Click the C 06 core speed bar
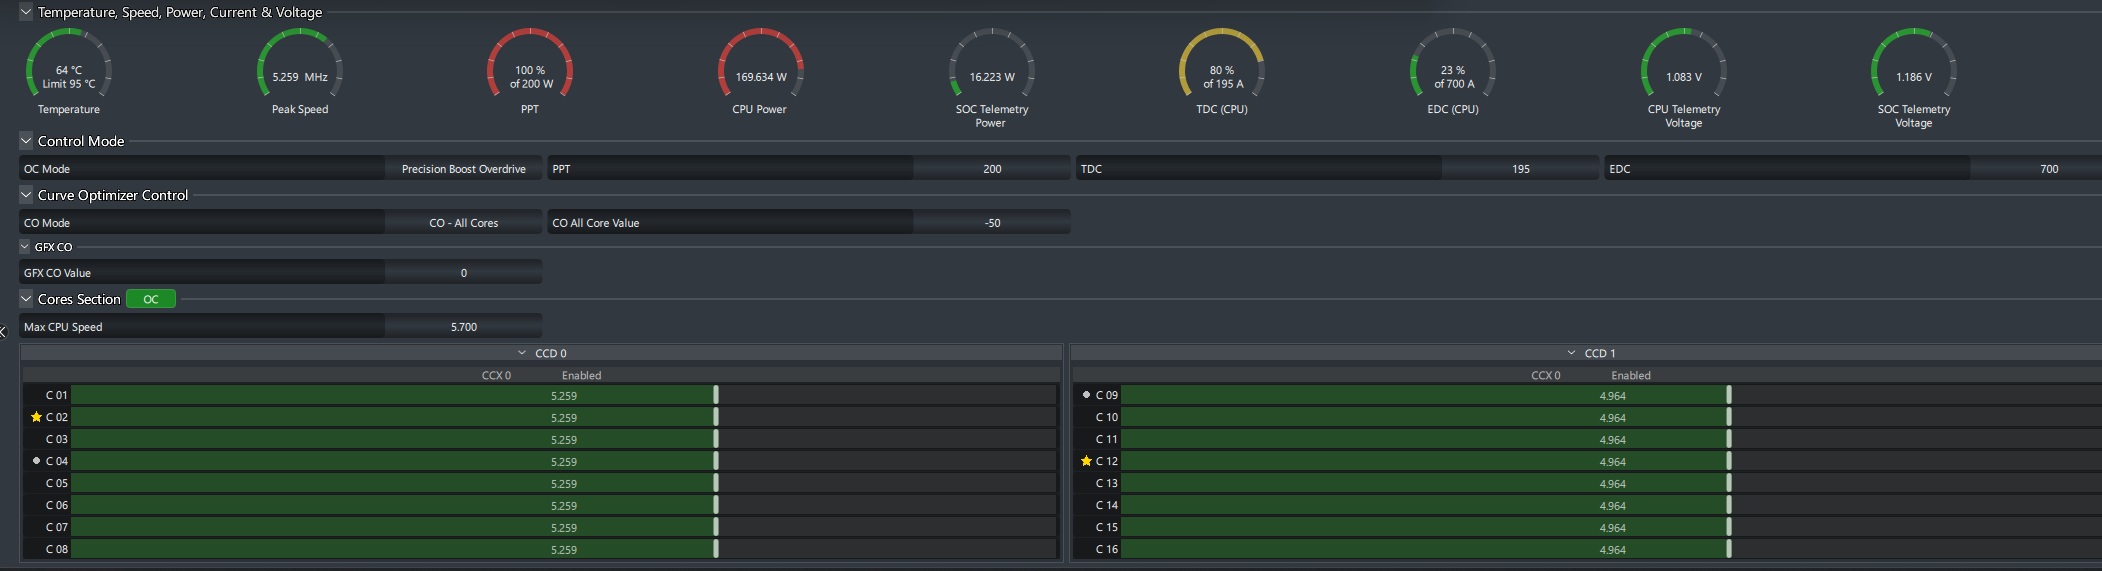 (564, 505)
